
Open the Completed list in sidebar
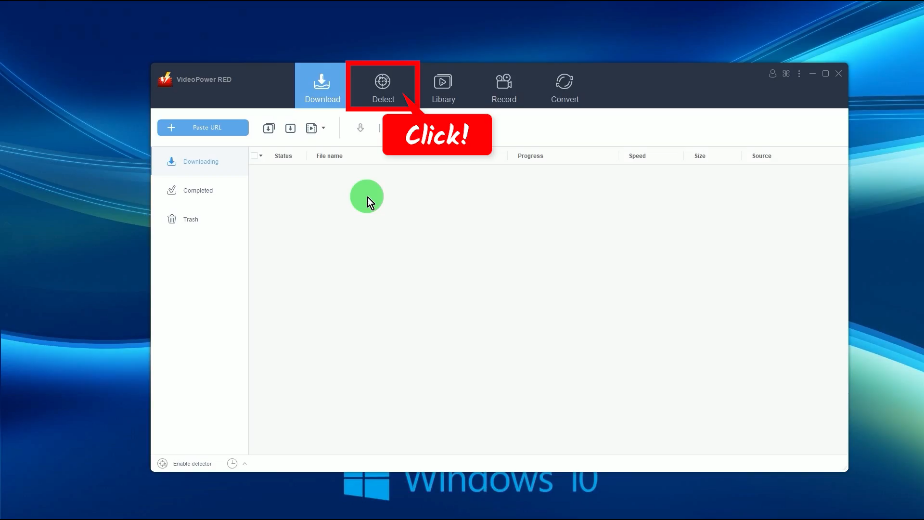(x=197, y=190)
